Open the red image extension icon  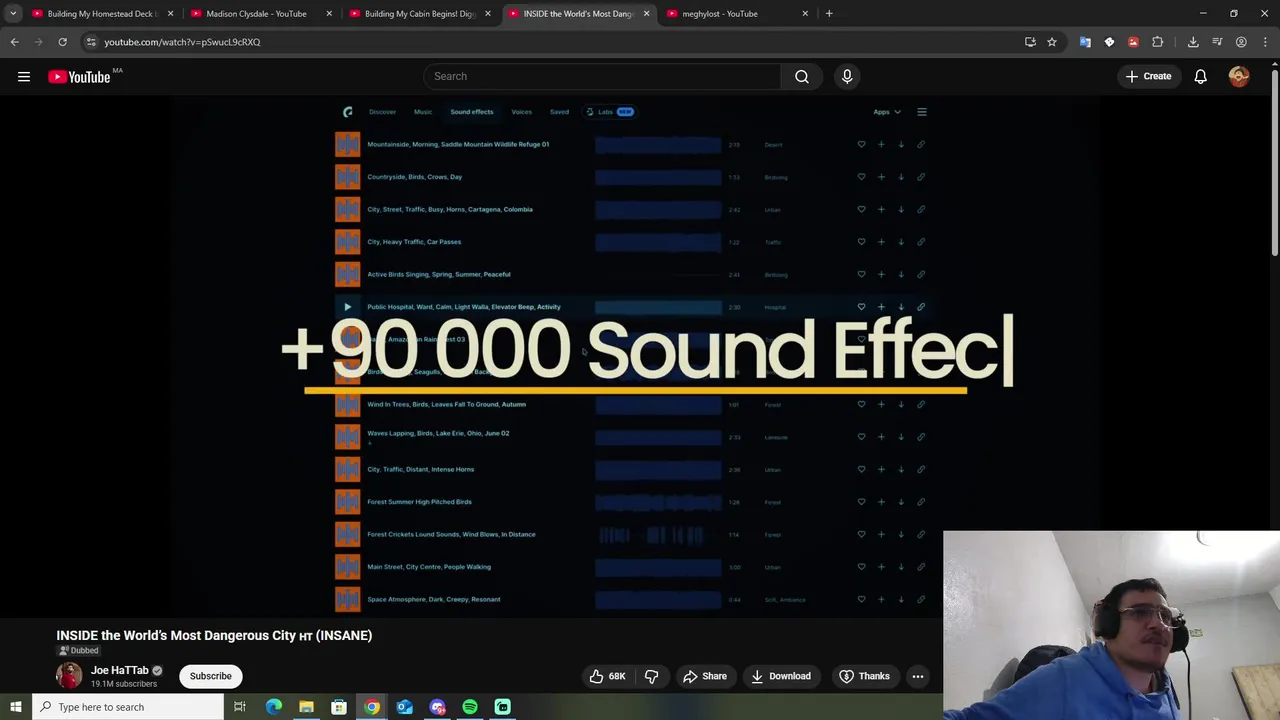click(1133, 42)
